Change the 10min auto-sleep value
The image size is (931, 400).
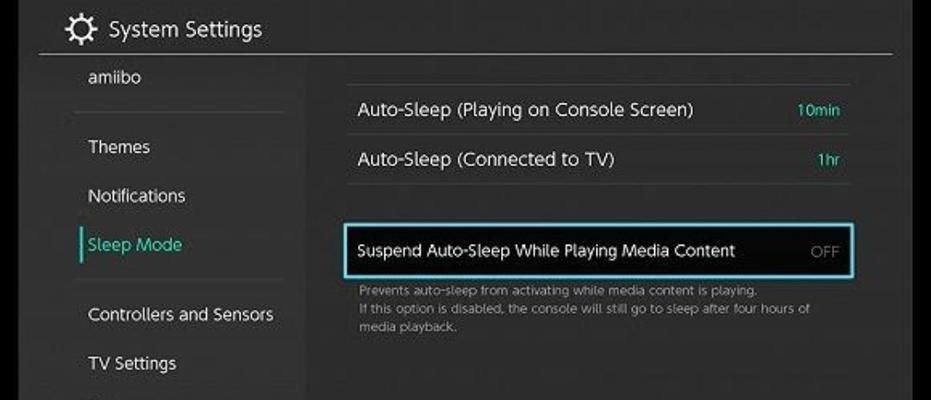pyautogui.click(x=818, y=110)
